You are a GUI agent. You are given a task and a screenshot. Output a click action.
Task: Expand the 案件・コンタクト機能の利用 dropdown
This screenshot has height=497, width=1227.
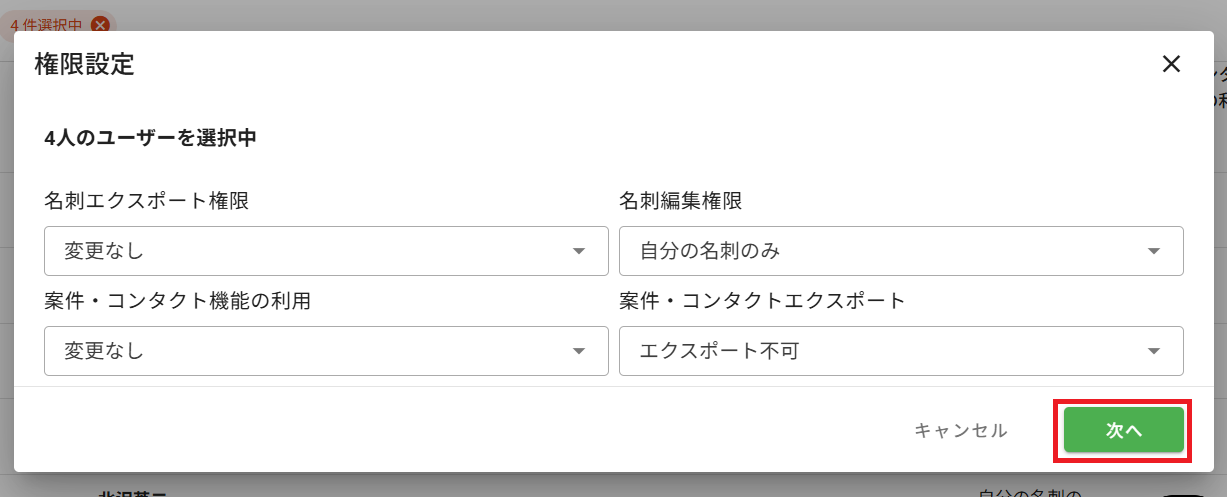[x=326, y=351]
